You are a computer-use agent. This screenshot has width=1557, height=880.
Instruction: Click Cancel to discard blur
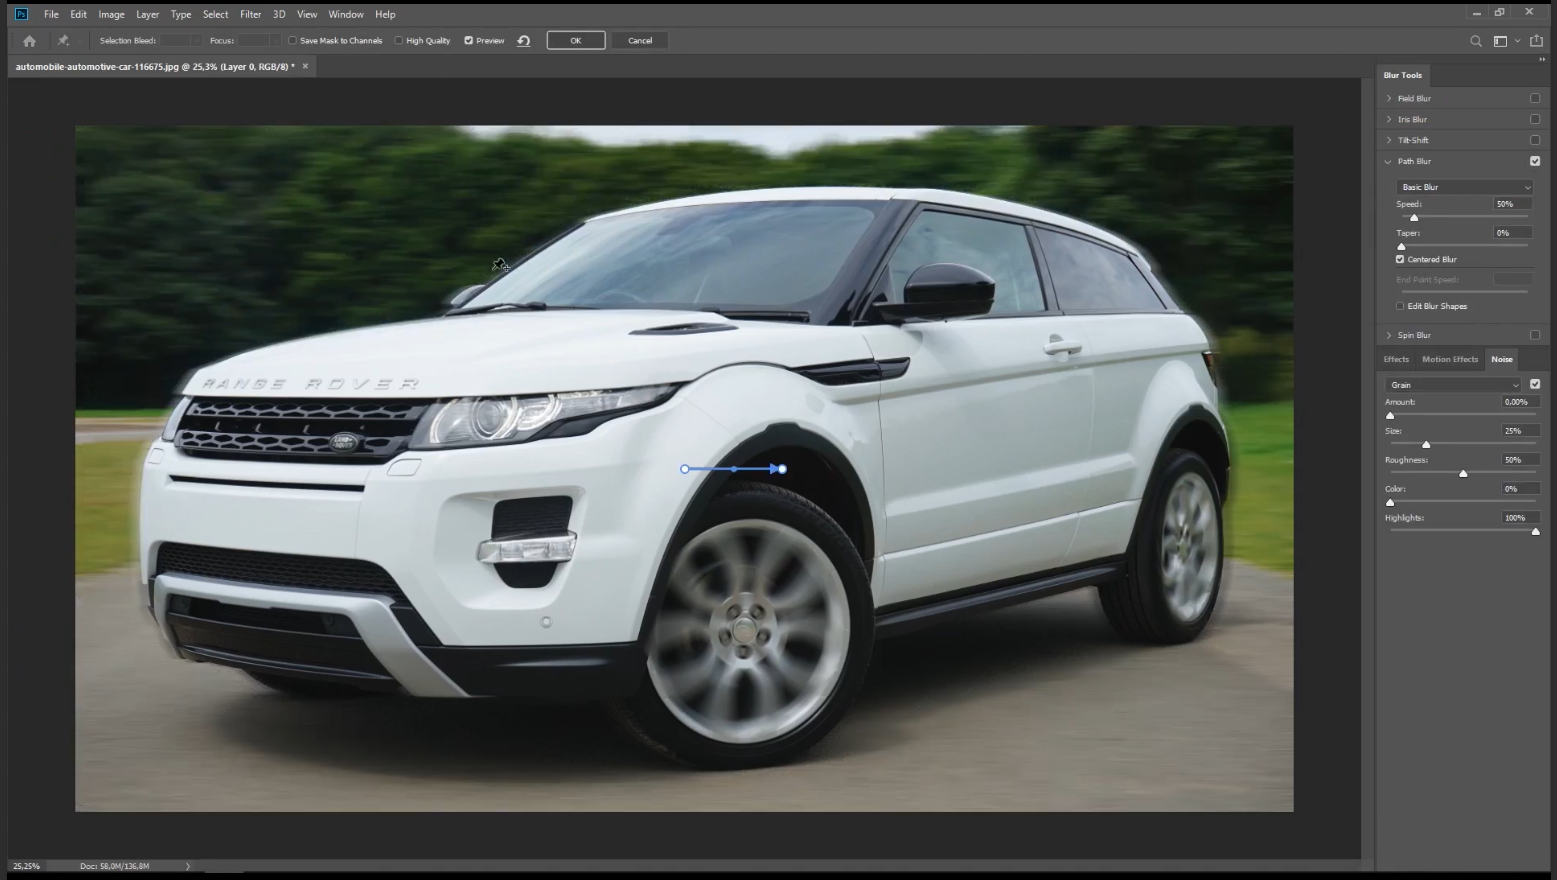tap(640, 40)
